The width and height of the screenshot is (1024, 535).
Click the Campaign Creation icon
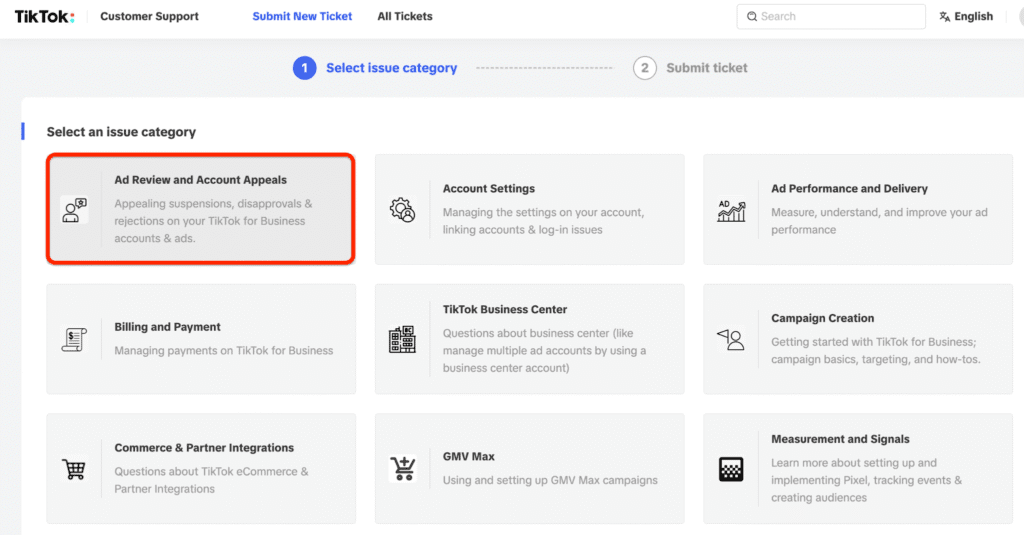pyautogui.click(x=731, y=339)
